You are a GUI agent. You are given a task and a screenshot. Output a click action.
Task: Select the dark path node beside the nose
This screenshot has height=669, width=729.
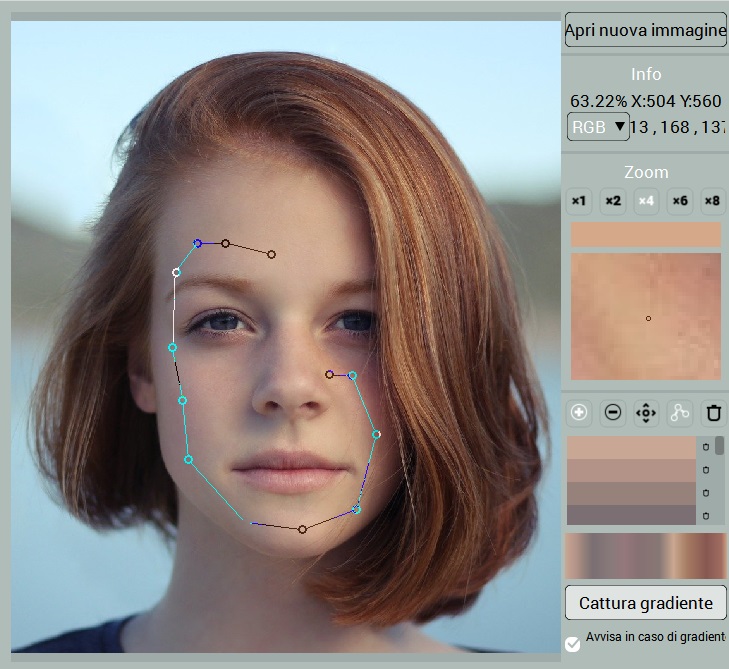point(329,374)
